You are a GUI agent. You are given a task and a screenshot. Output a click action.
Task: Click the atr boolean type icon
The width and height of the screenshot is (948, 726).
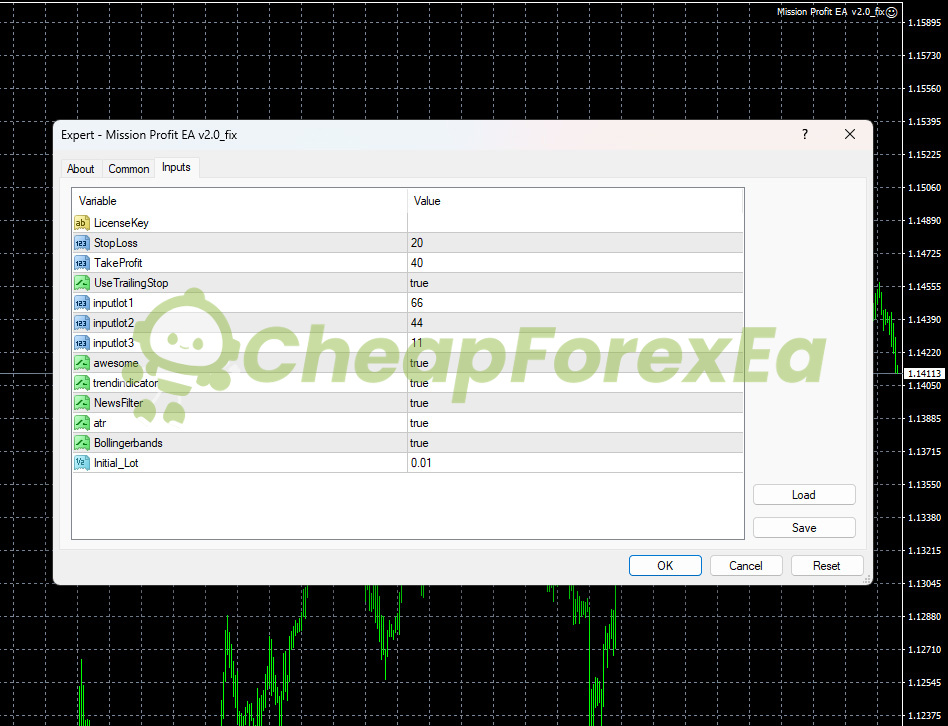[x=82, y=423]
